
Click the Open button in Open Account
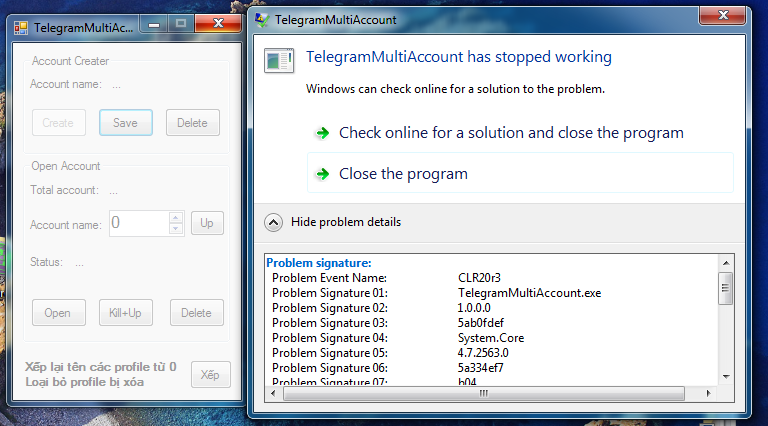click(x=58, y=313)
